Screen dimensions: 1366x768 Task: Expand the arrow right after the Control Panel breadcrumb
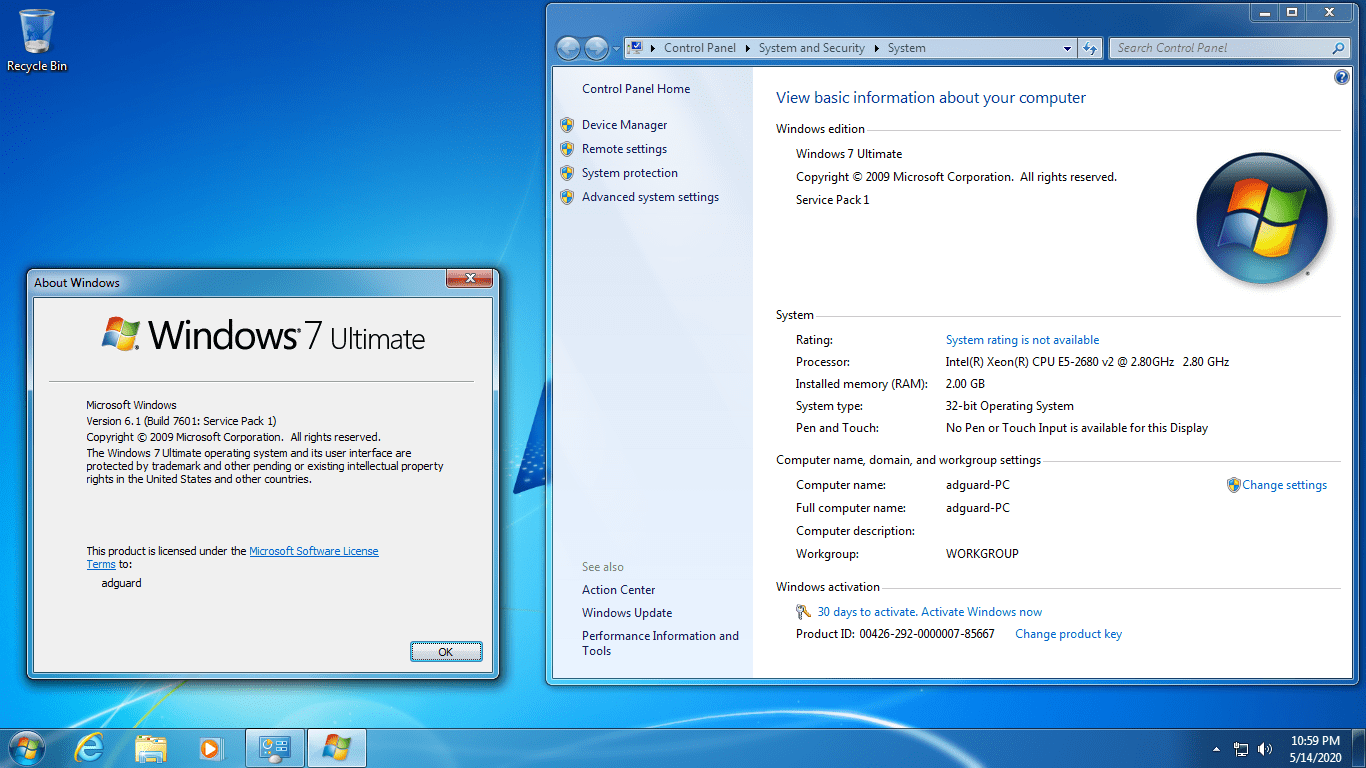(x=747, y=48)
